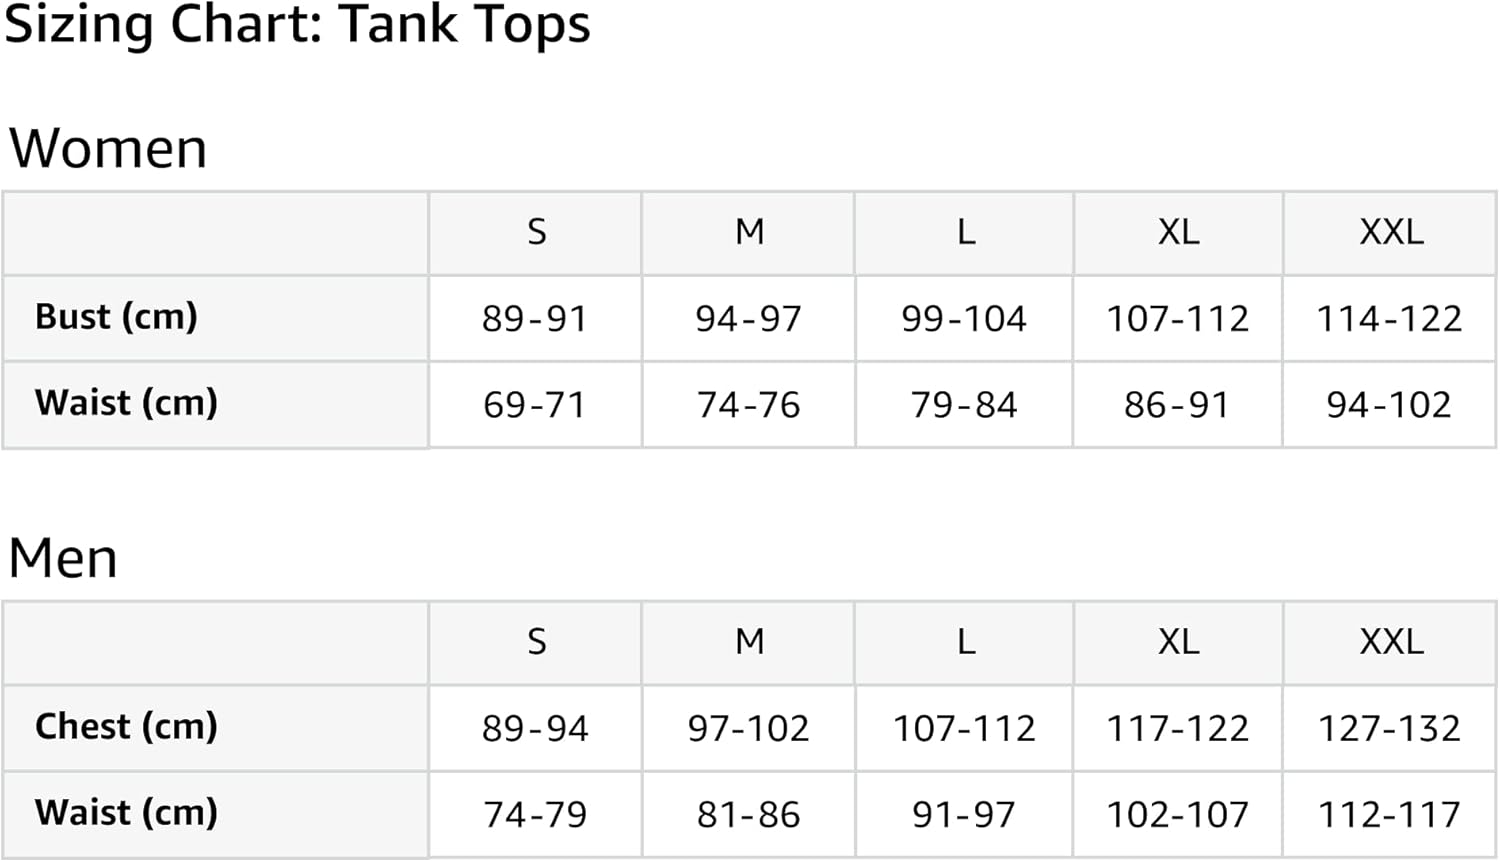Click the 'Bust (cm)' row label
The width and height of the screenshot is (1500, 862).
pos(116,317)
